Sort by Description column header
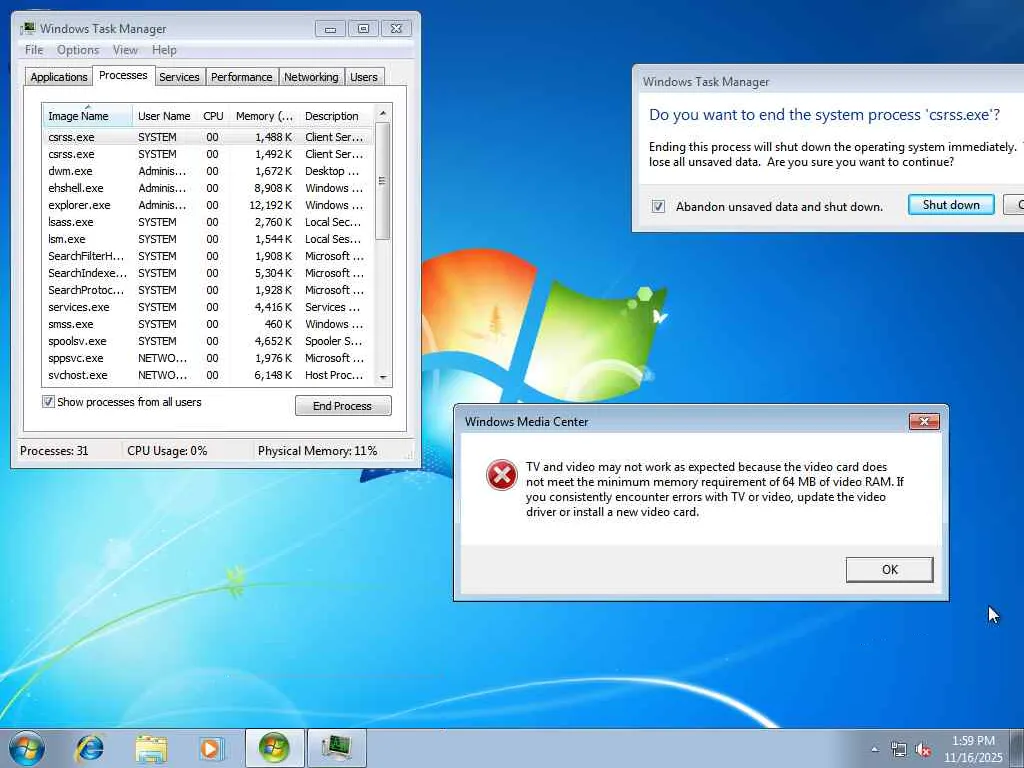The image size is (1024, 768). tap(336, 116)
